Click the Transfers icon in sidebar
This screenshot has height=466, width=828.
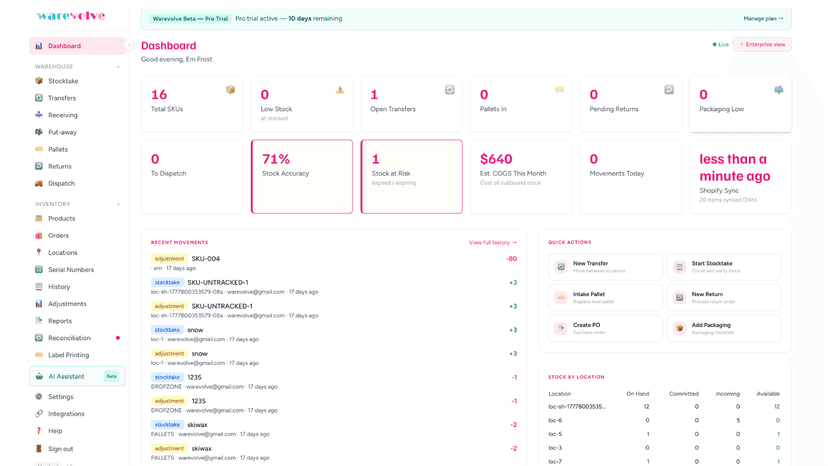39,98
